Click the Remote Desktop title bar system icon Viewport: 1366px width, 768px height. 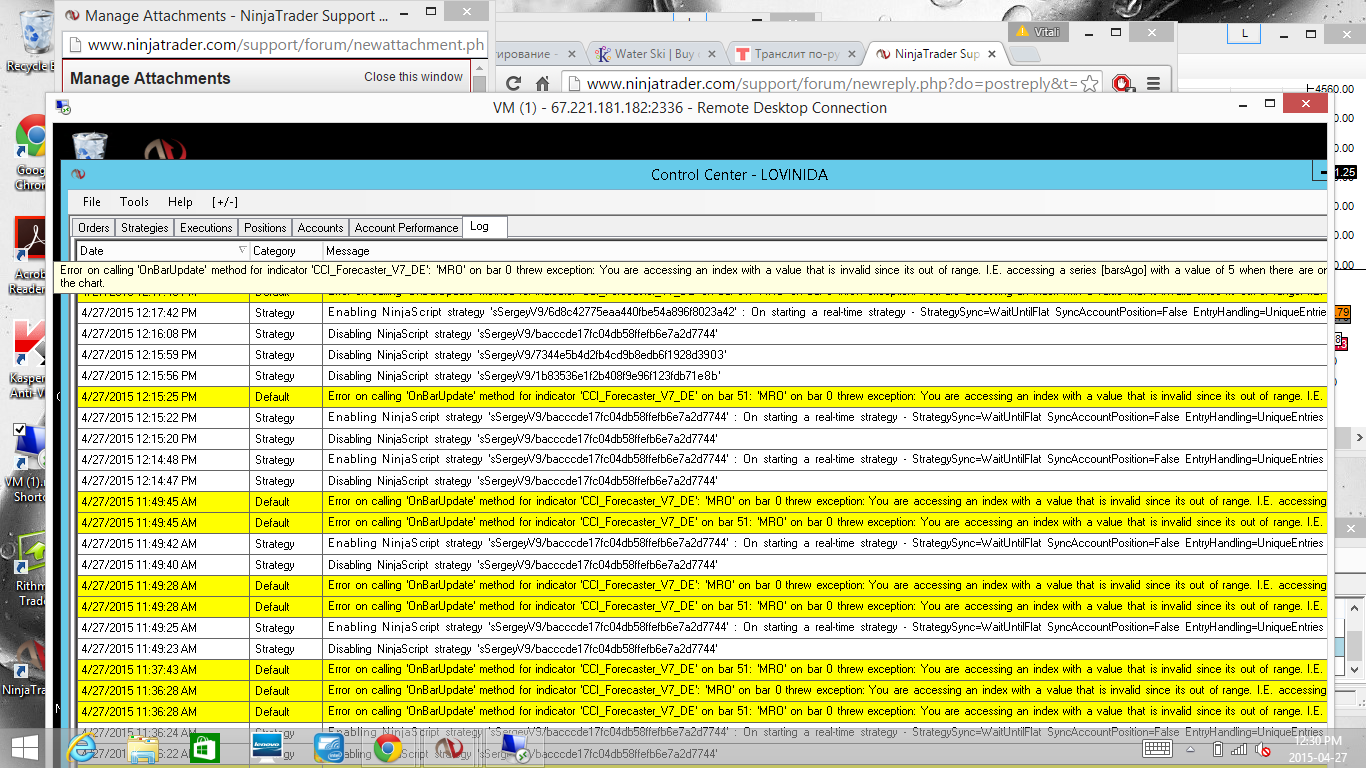pyautogui.click(x=63, y=107)
